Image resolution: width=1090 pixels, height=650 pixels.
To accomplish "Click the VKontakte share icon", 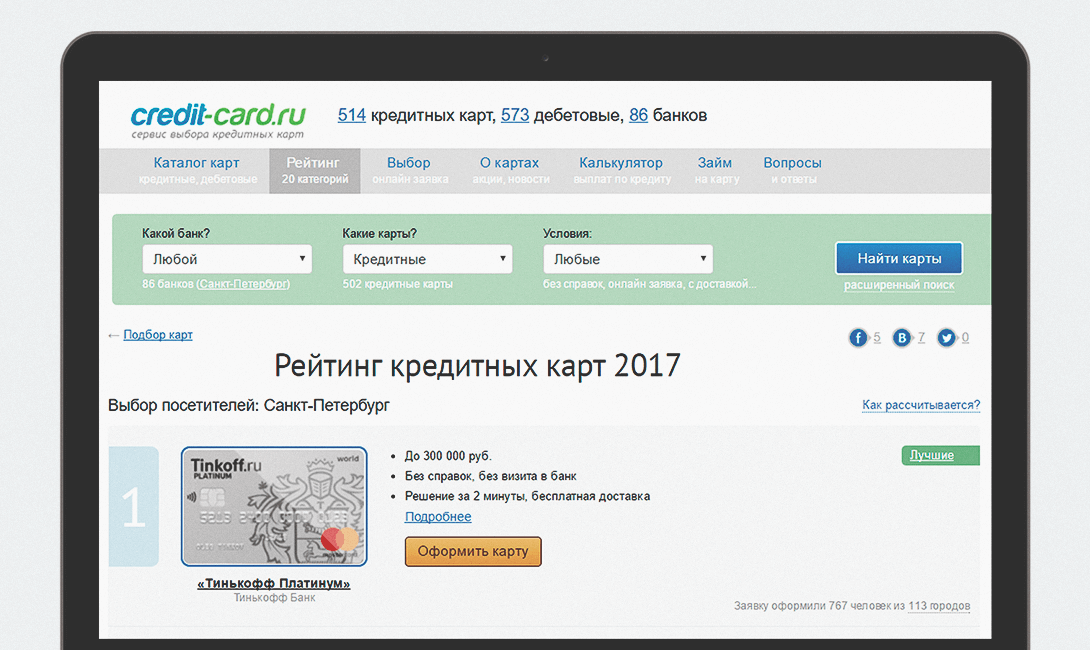I will tap(902, 338).
